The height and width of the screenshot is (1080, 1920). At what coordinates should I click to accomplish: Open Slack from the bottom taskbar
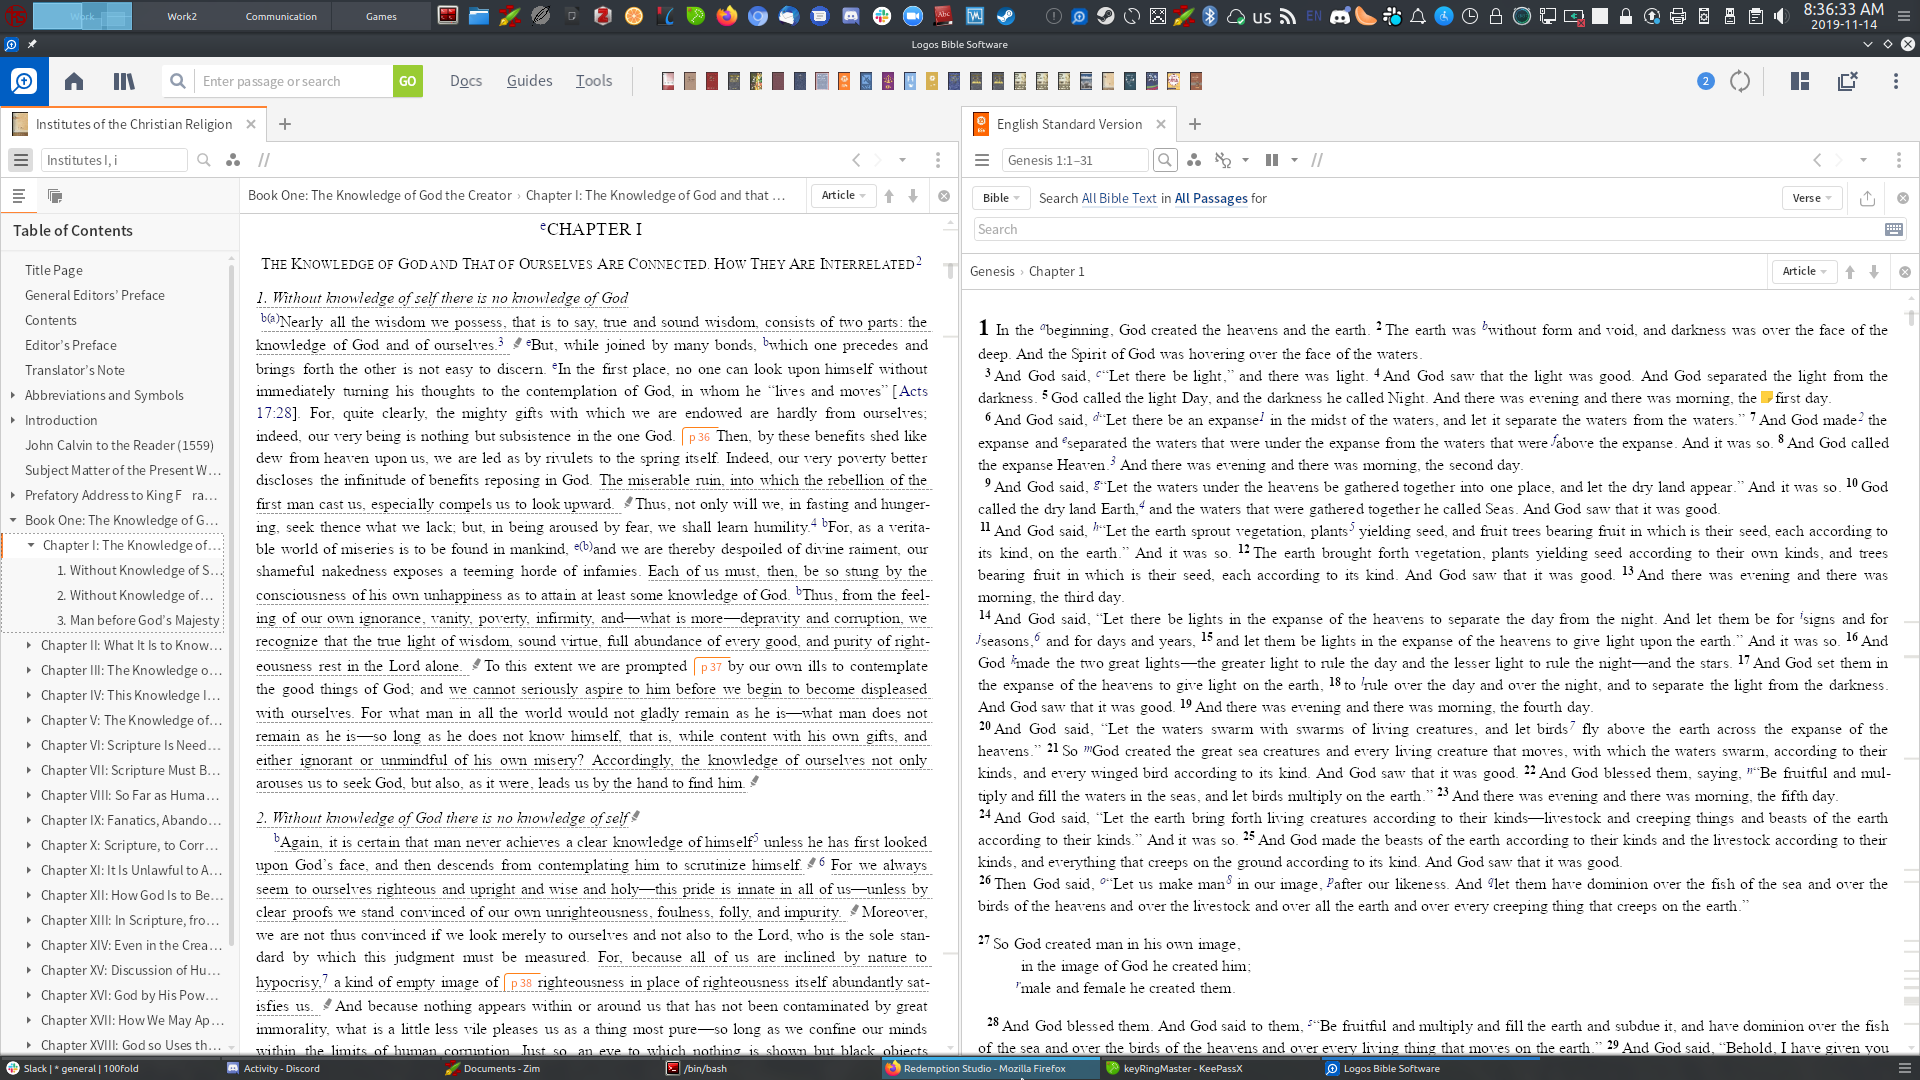(74, 1068)
